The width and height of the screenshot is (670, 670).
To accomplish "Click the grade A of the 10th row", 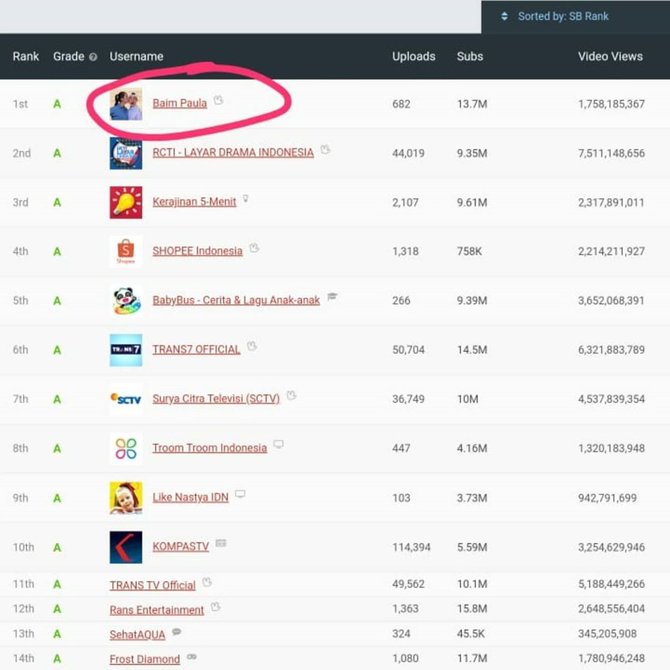I will (57, 547).
